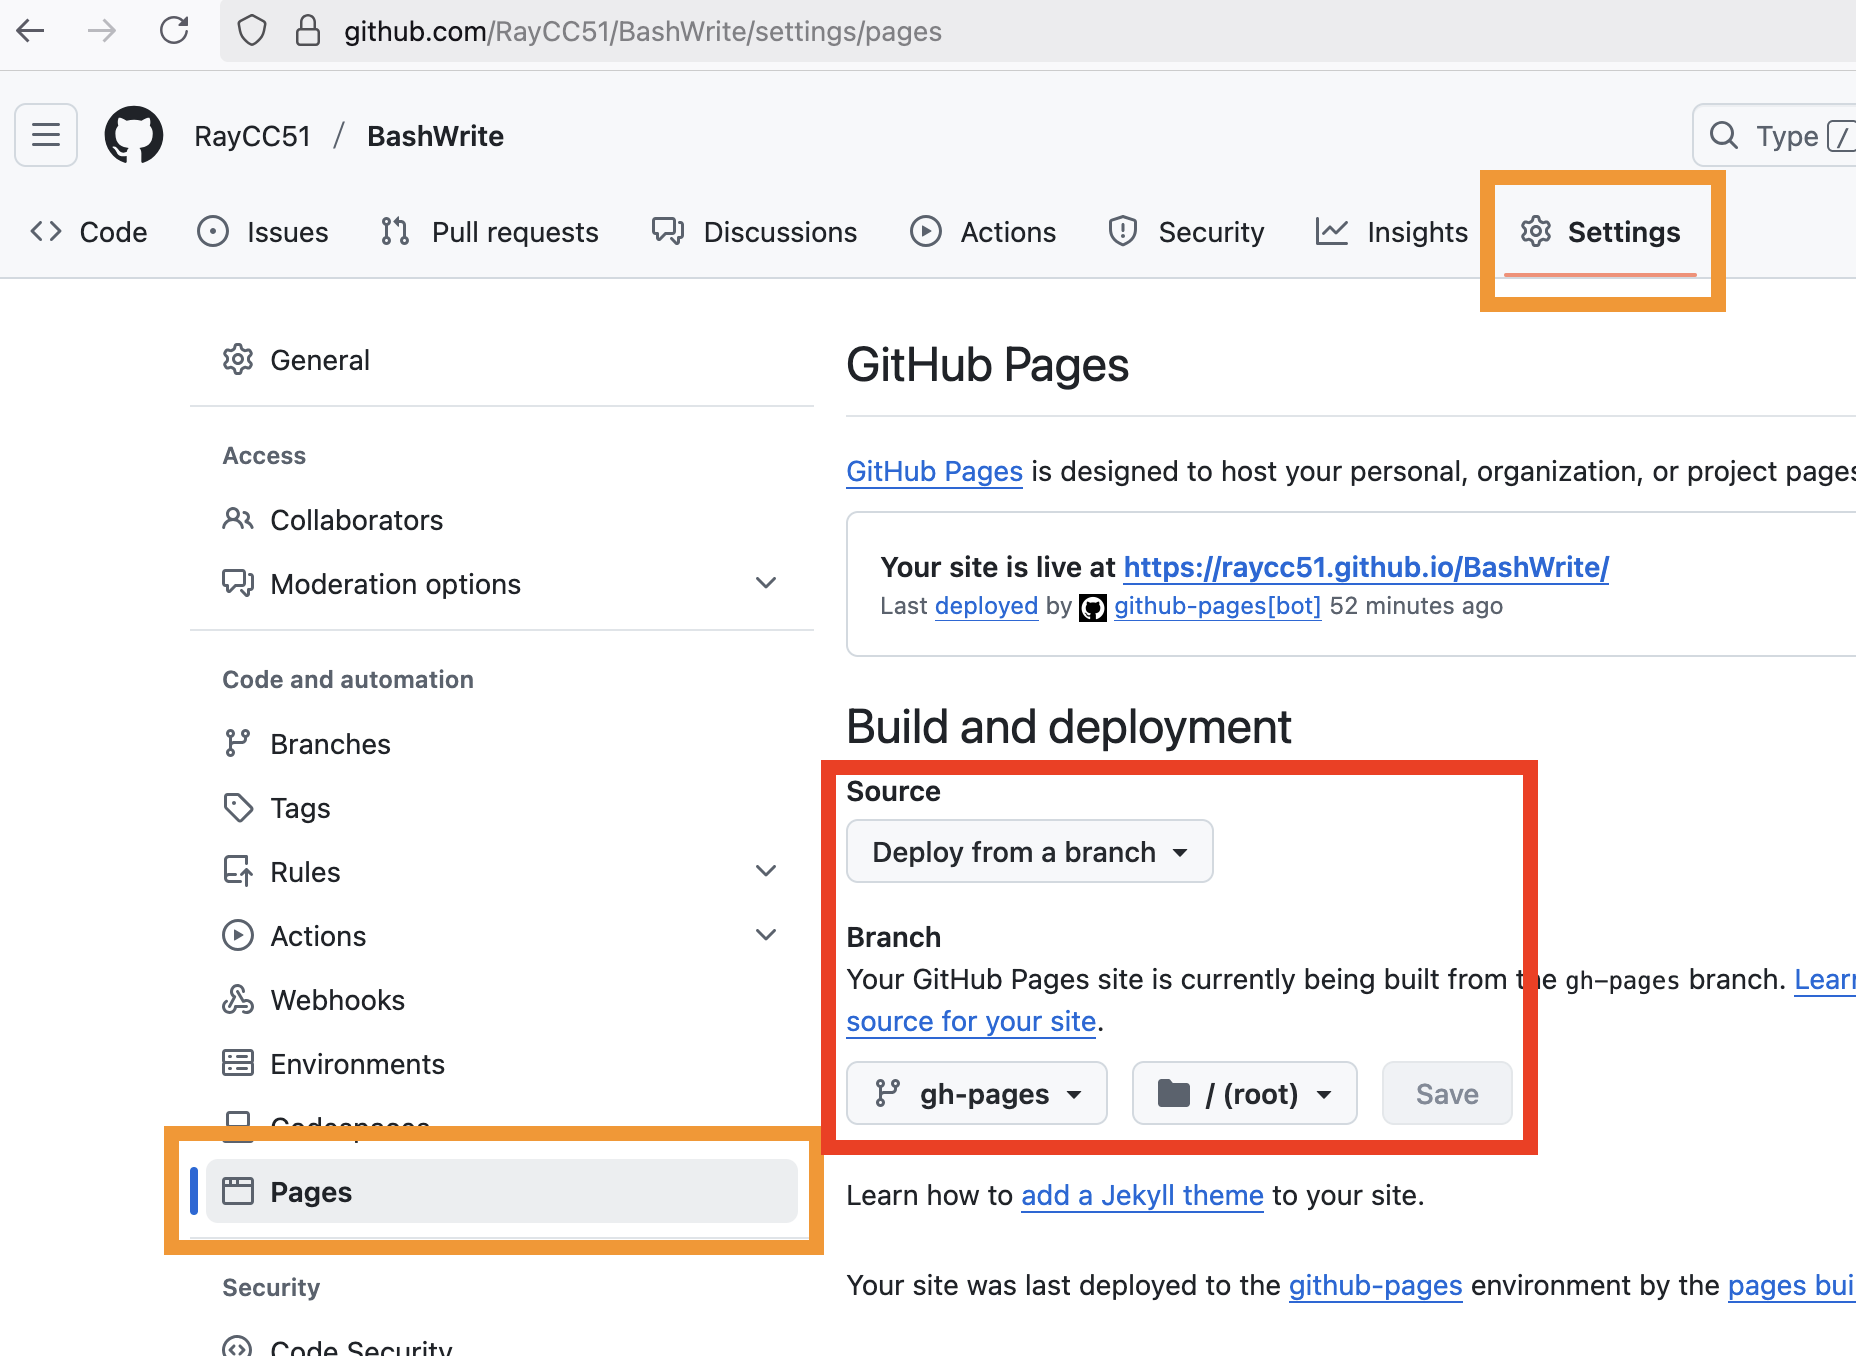
Task: Click the browser forward arrow
Action: [102, 31]
